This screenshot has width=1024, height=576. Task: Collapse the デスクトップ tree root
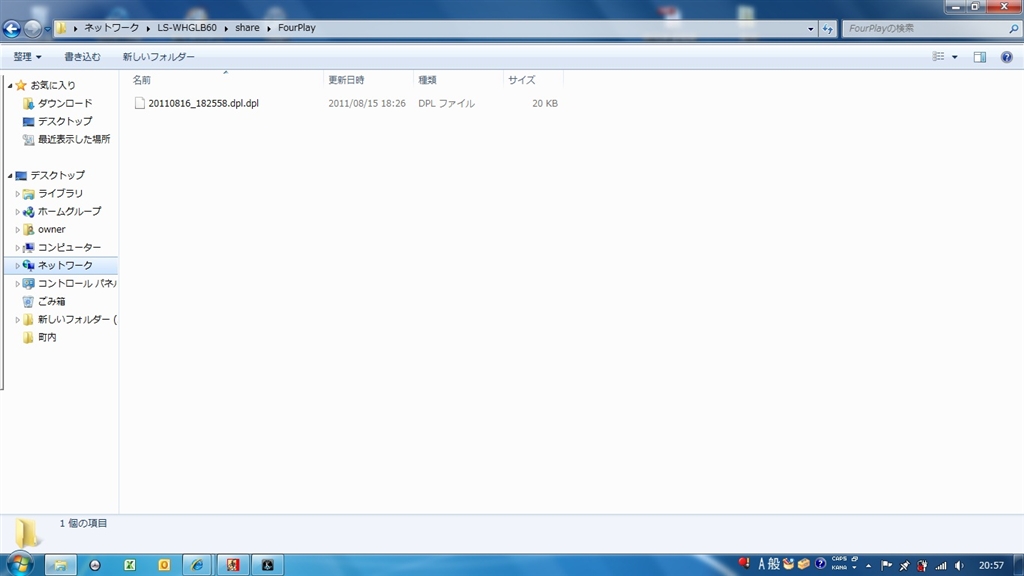point(10,176)
